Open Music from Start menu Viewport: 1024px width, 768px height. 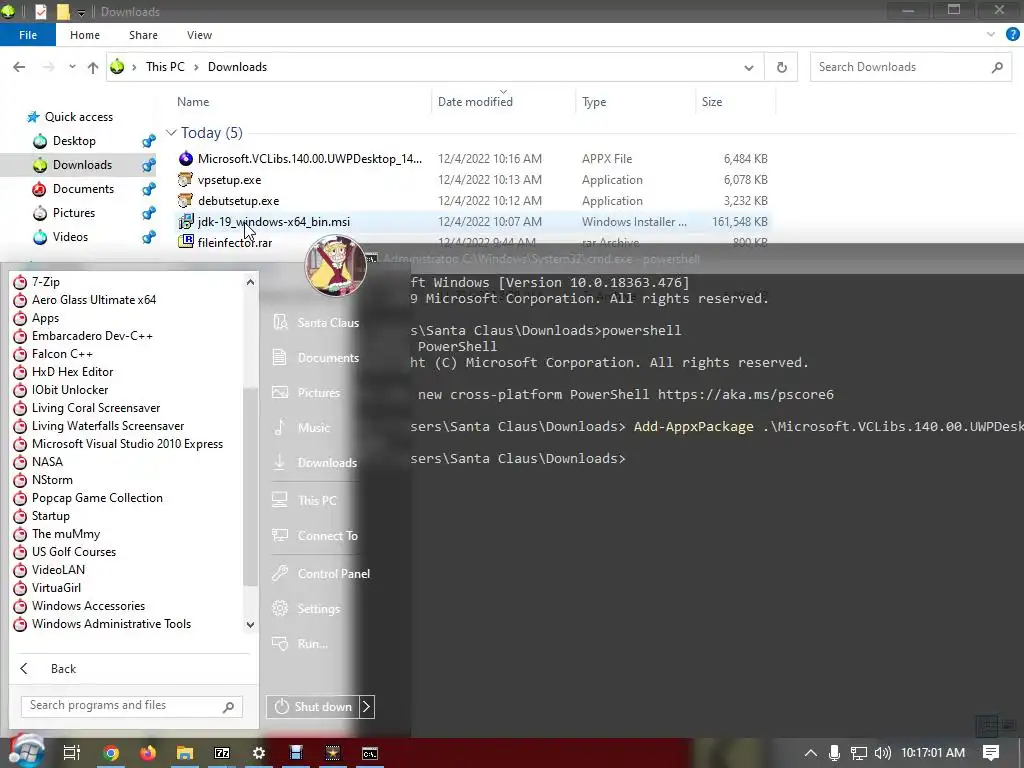[x=301, y=428]
